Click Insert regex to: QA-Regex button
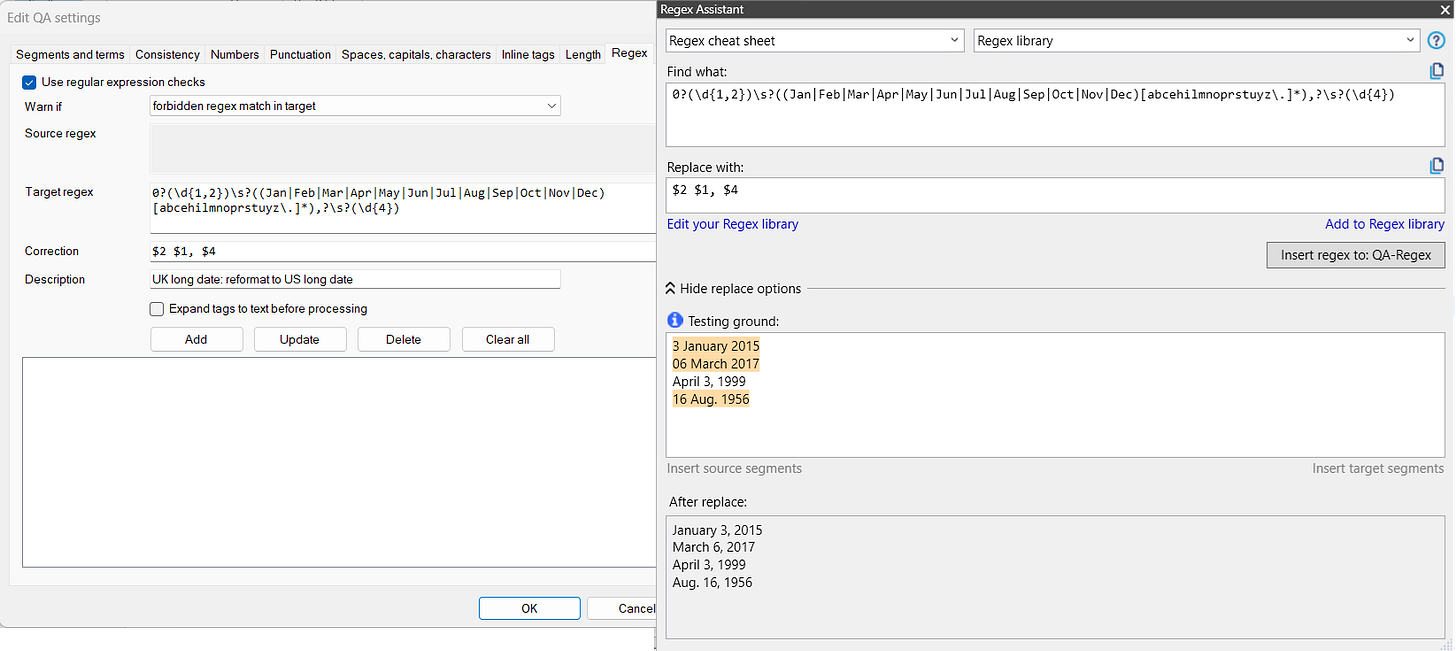The image size is (1456, 651). click(1355, 255)
